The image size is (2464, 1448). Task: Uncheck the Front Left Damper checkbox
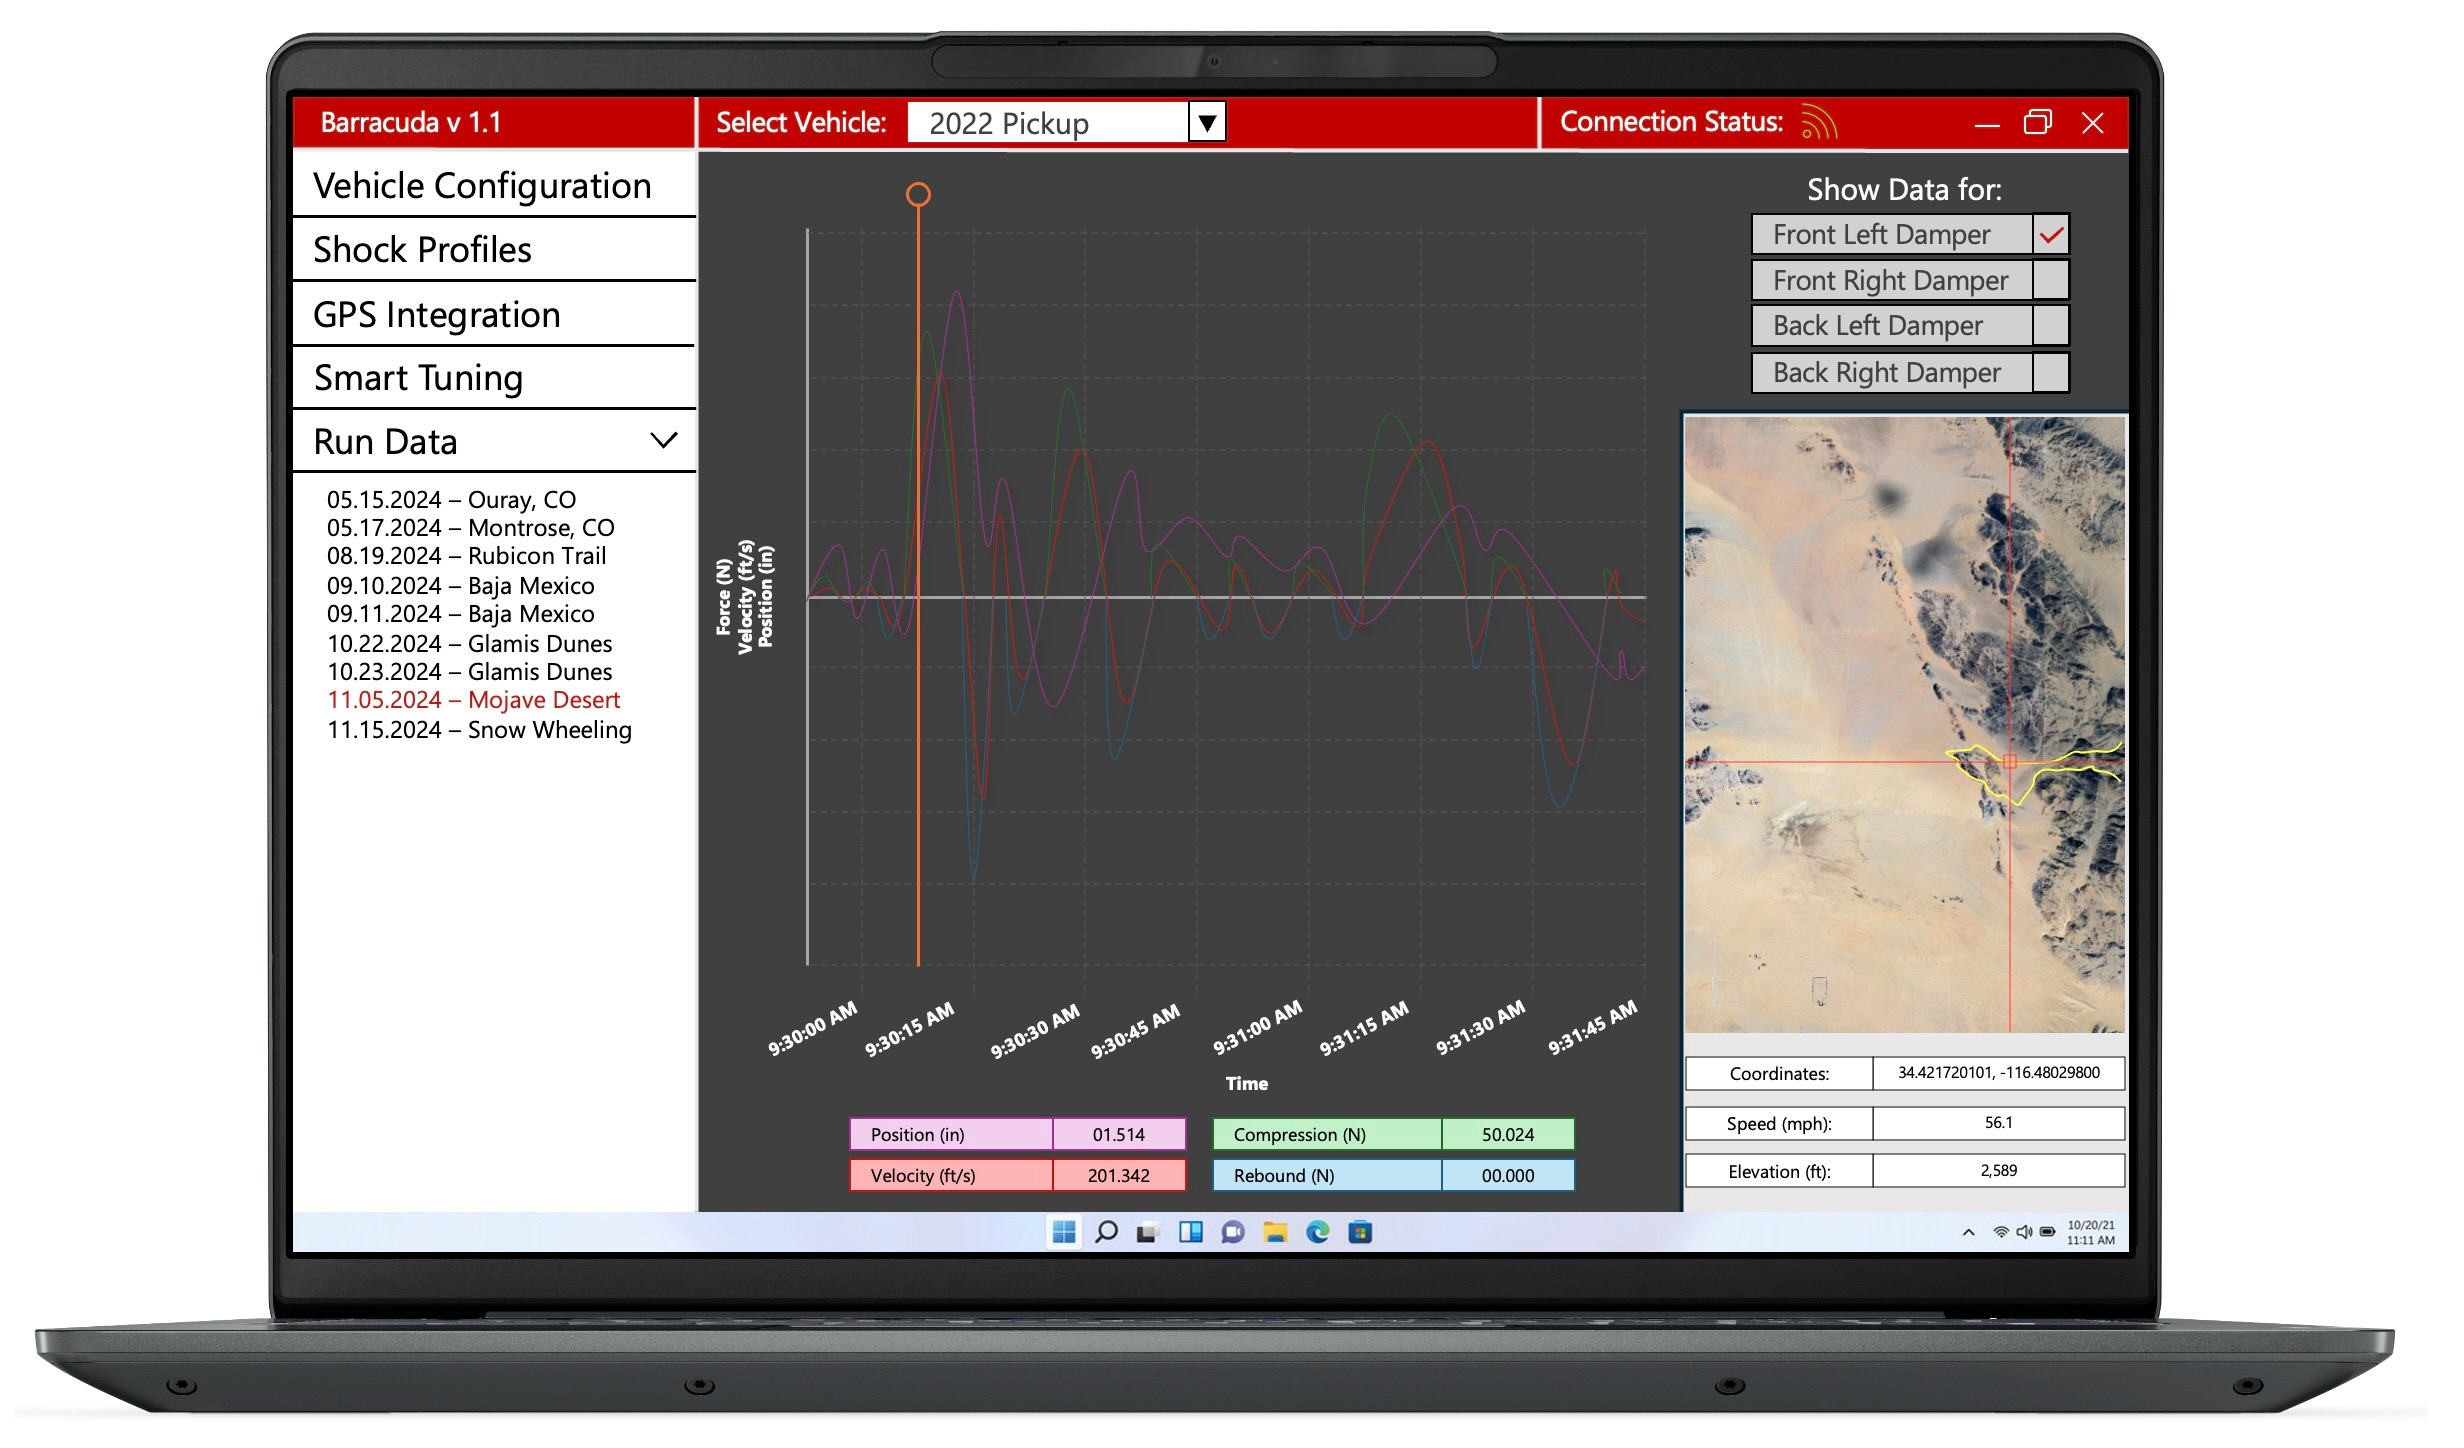(2050, 235)
